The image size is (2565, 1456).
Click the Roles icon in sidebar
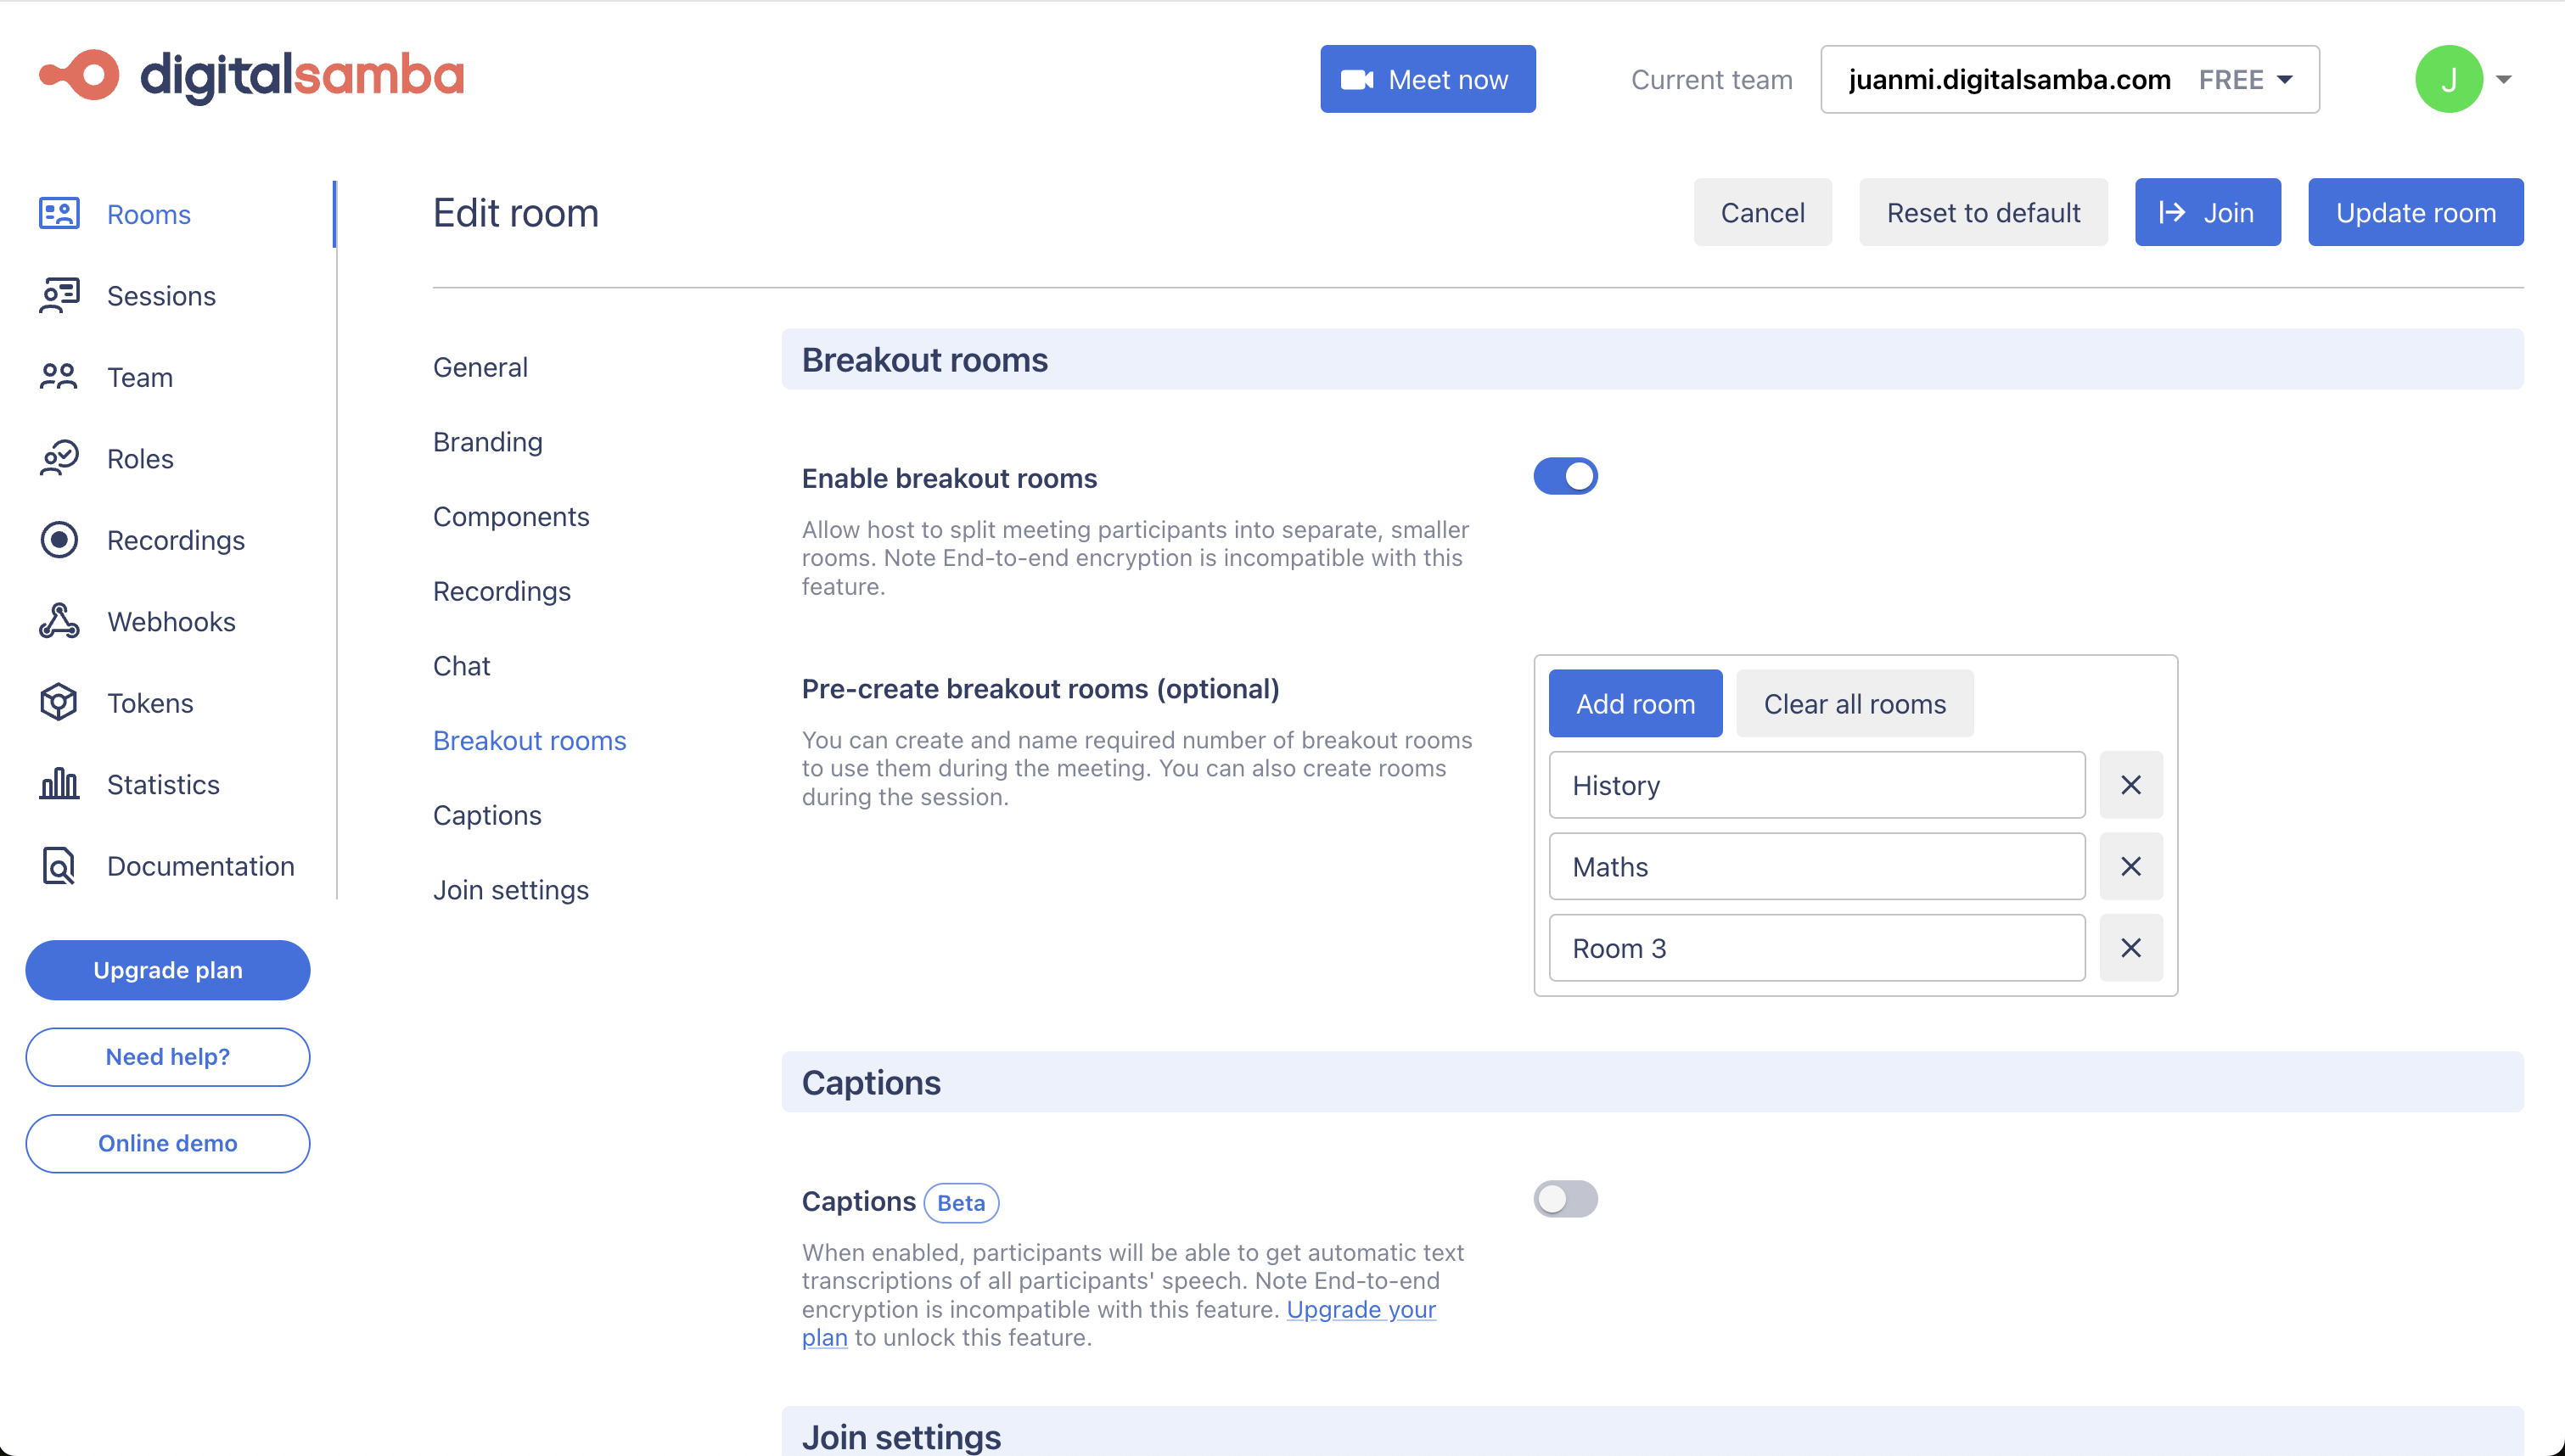59,459
